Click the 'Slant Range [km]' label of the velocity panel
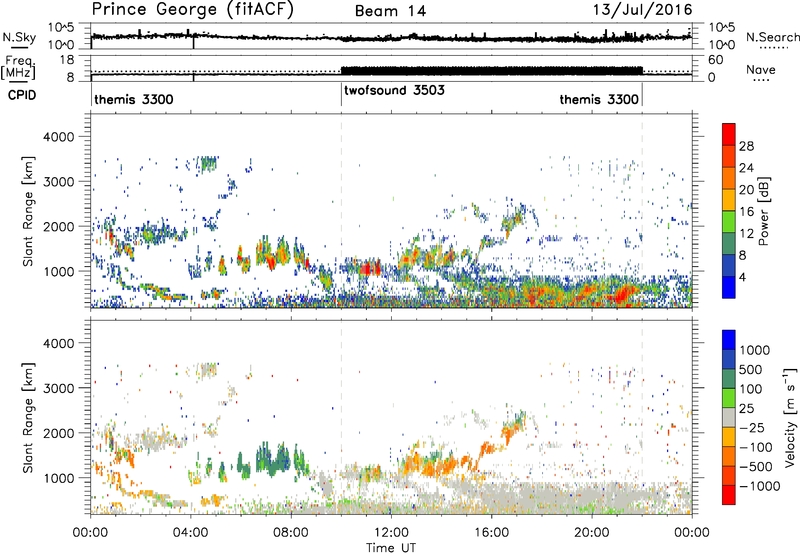 coord(29,418)
